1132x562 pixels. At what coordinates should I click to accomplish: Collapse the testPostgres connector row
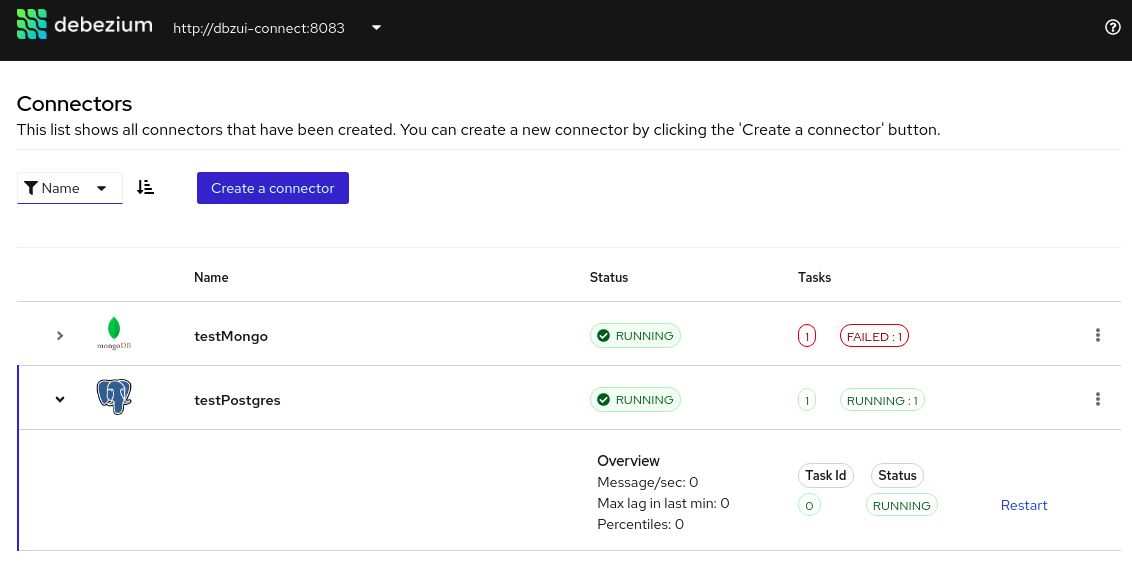click(60, 400)
